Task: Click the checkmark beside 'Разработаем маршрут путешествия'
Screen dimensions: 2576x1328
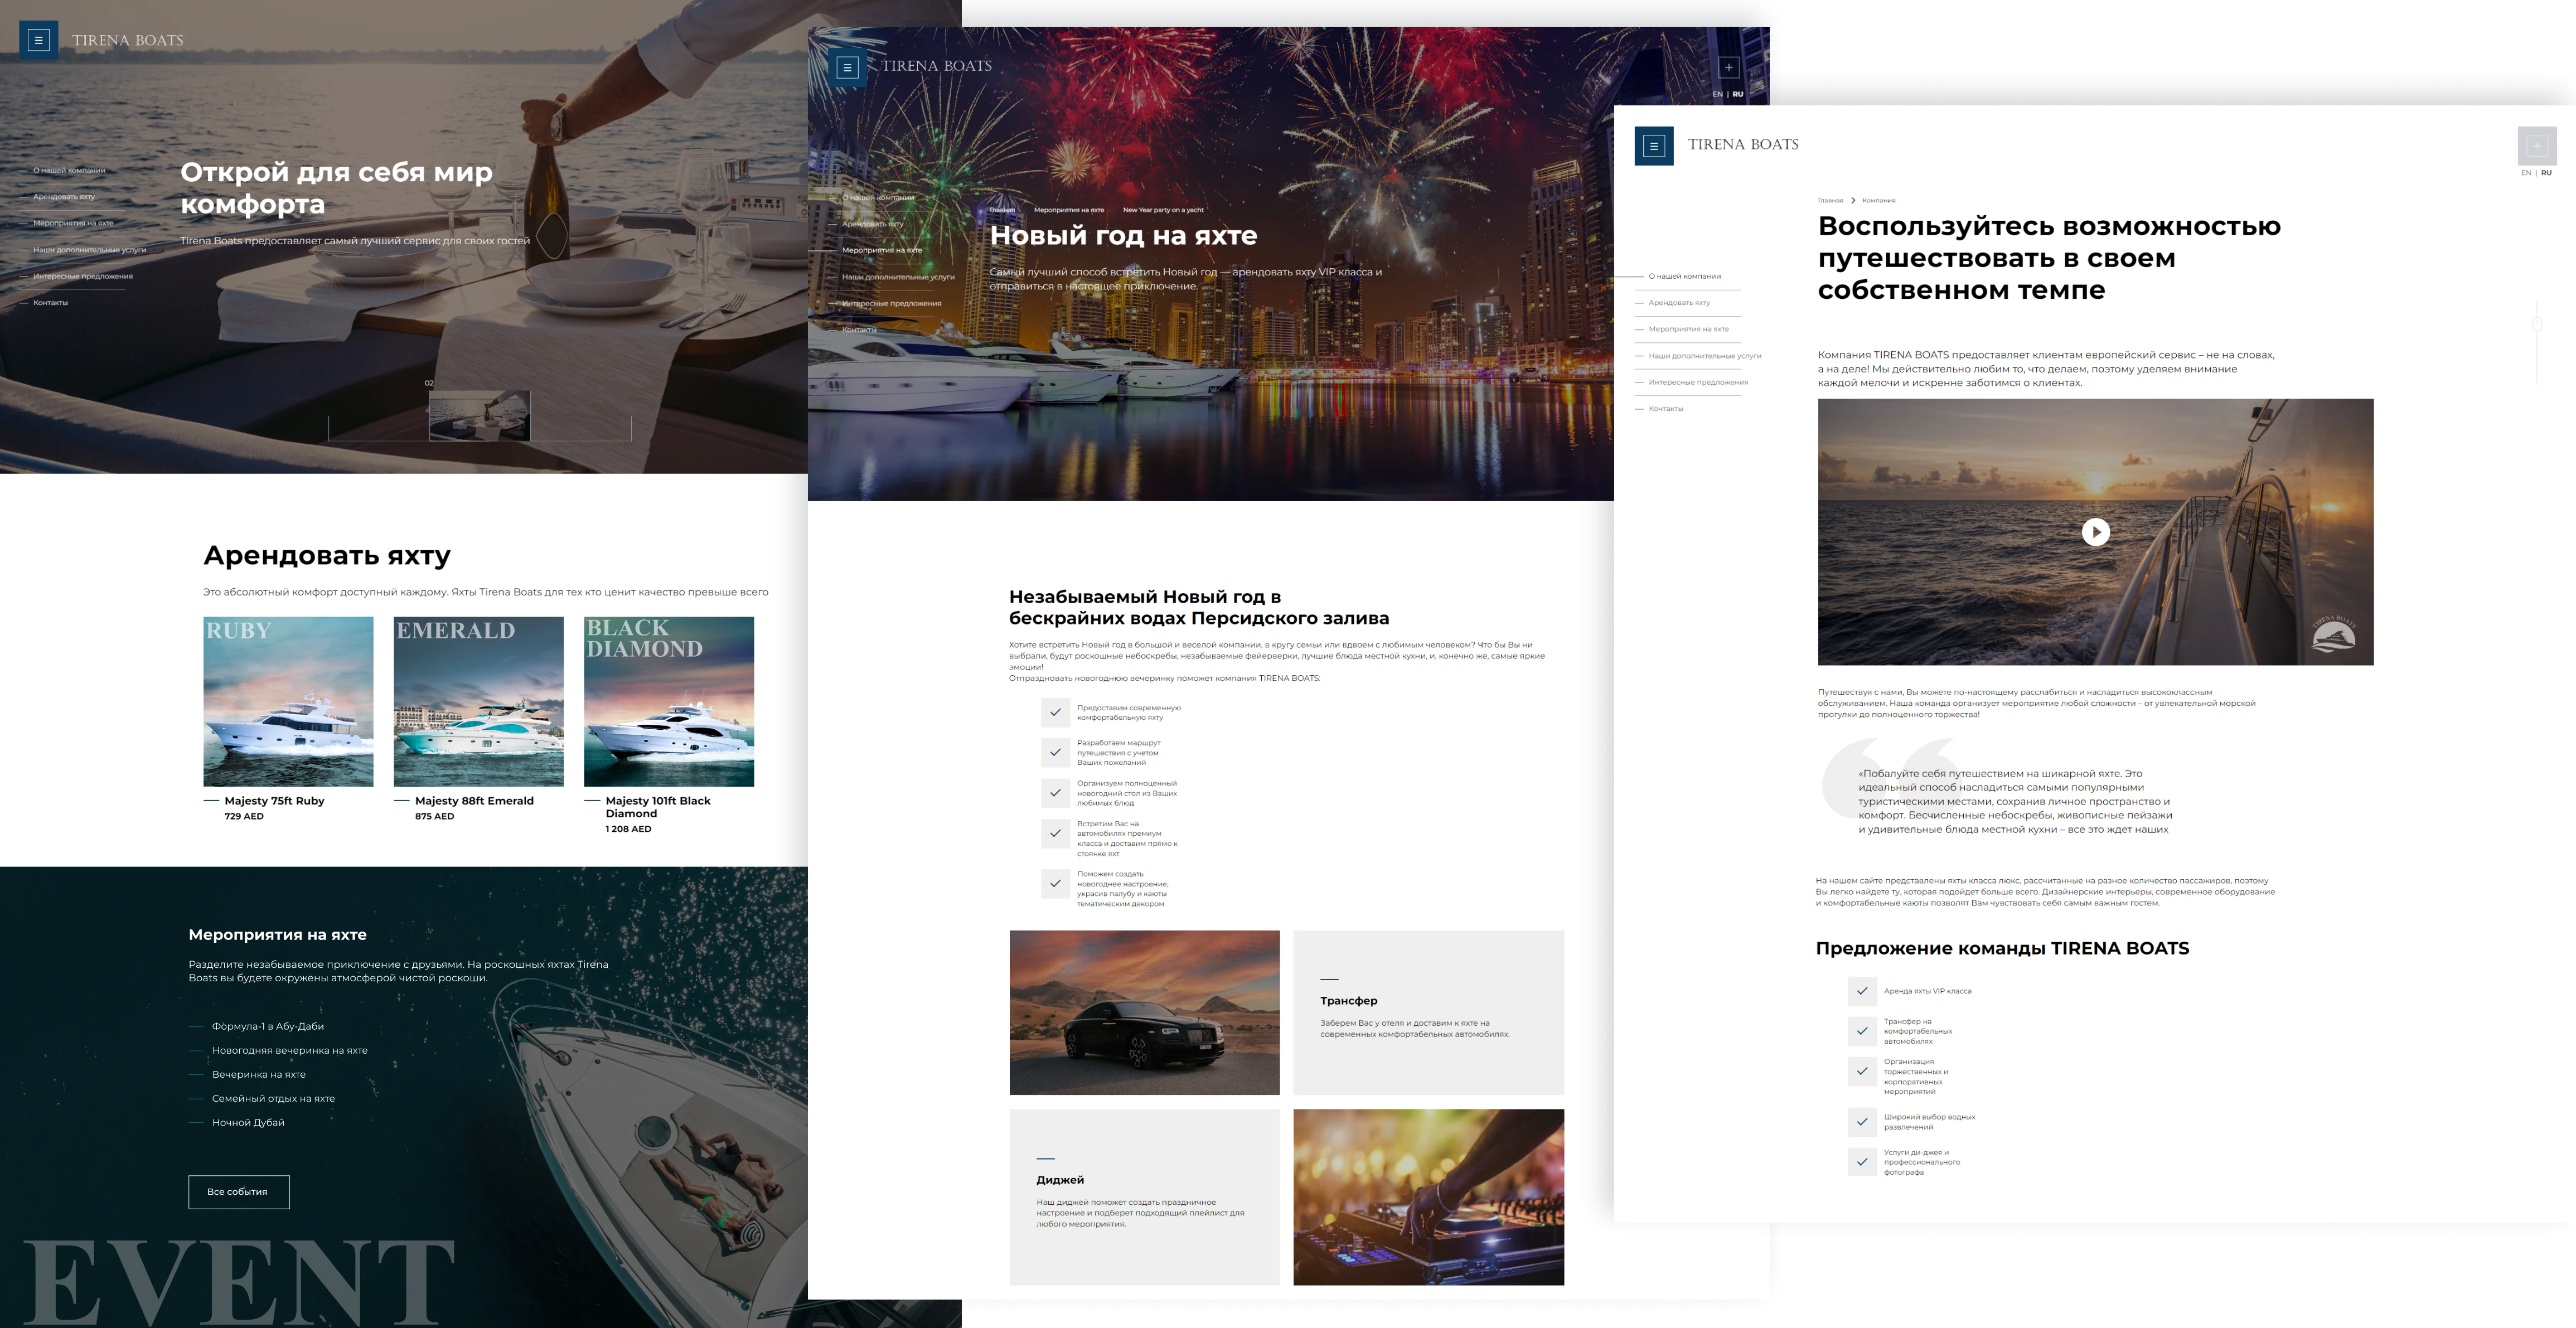Action: pos(1055,752)
